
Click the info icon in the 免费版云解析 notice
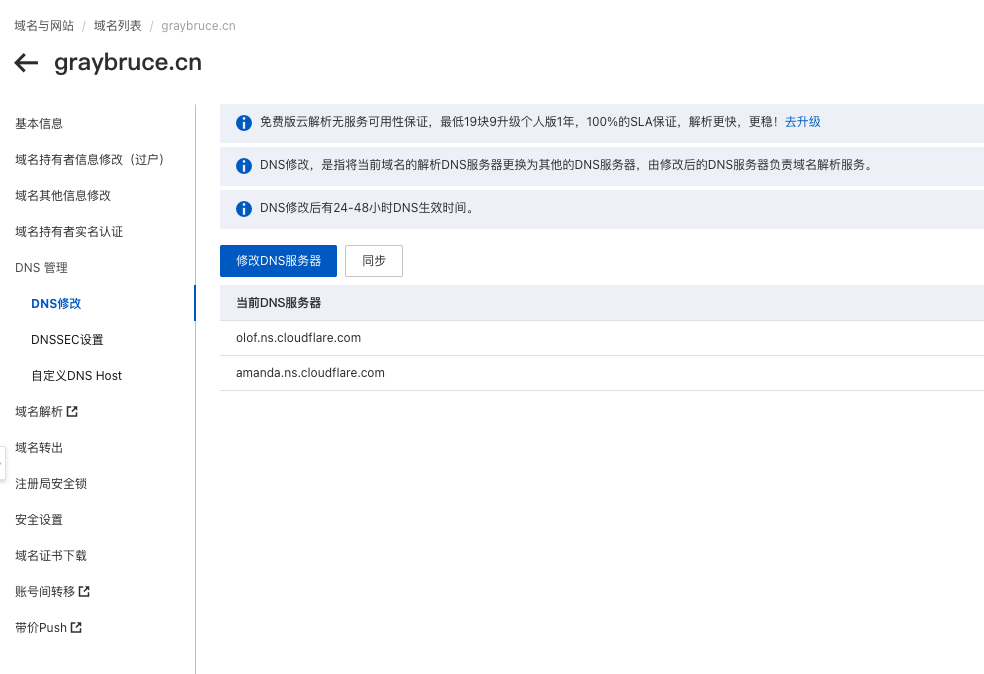tap(243, 122)
